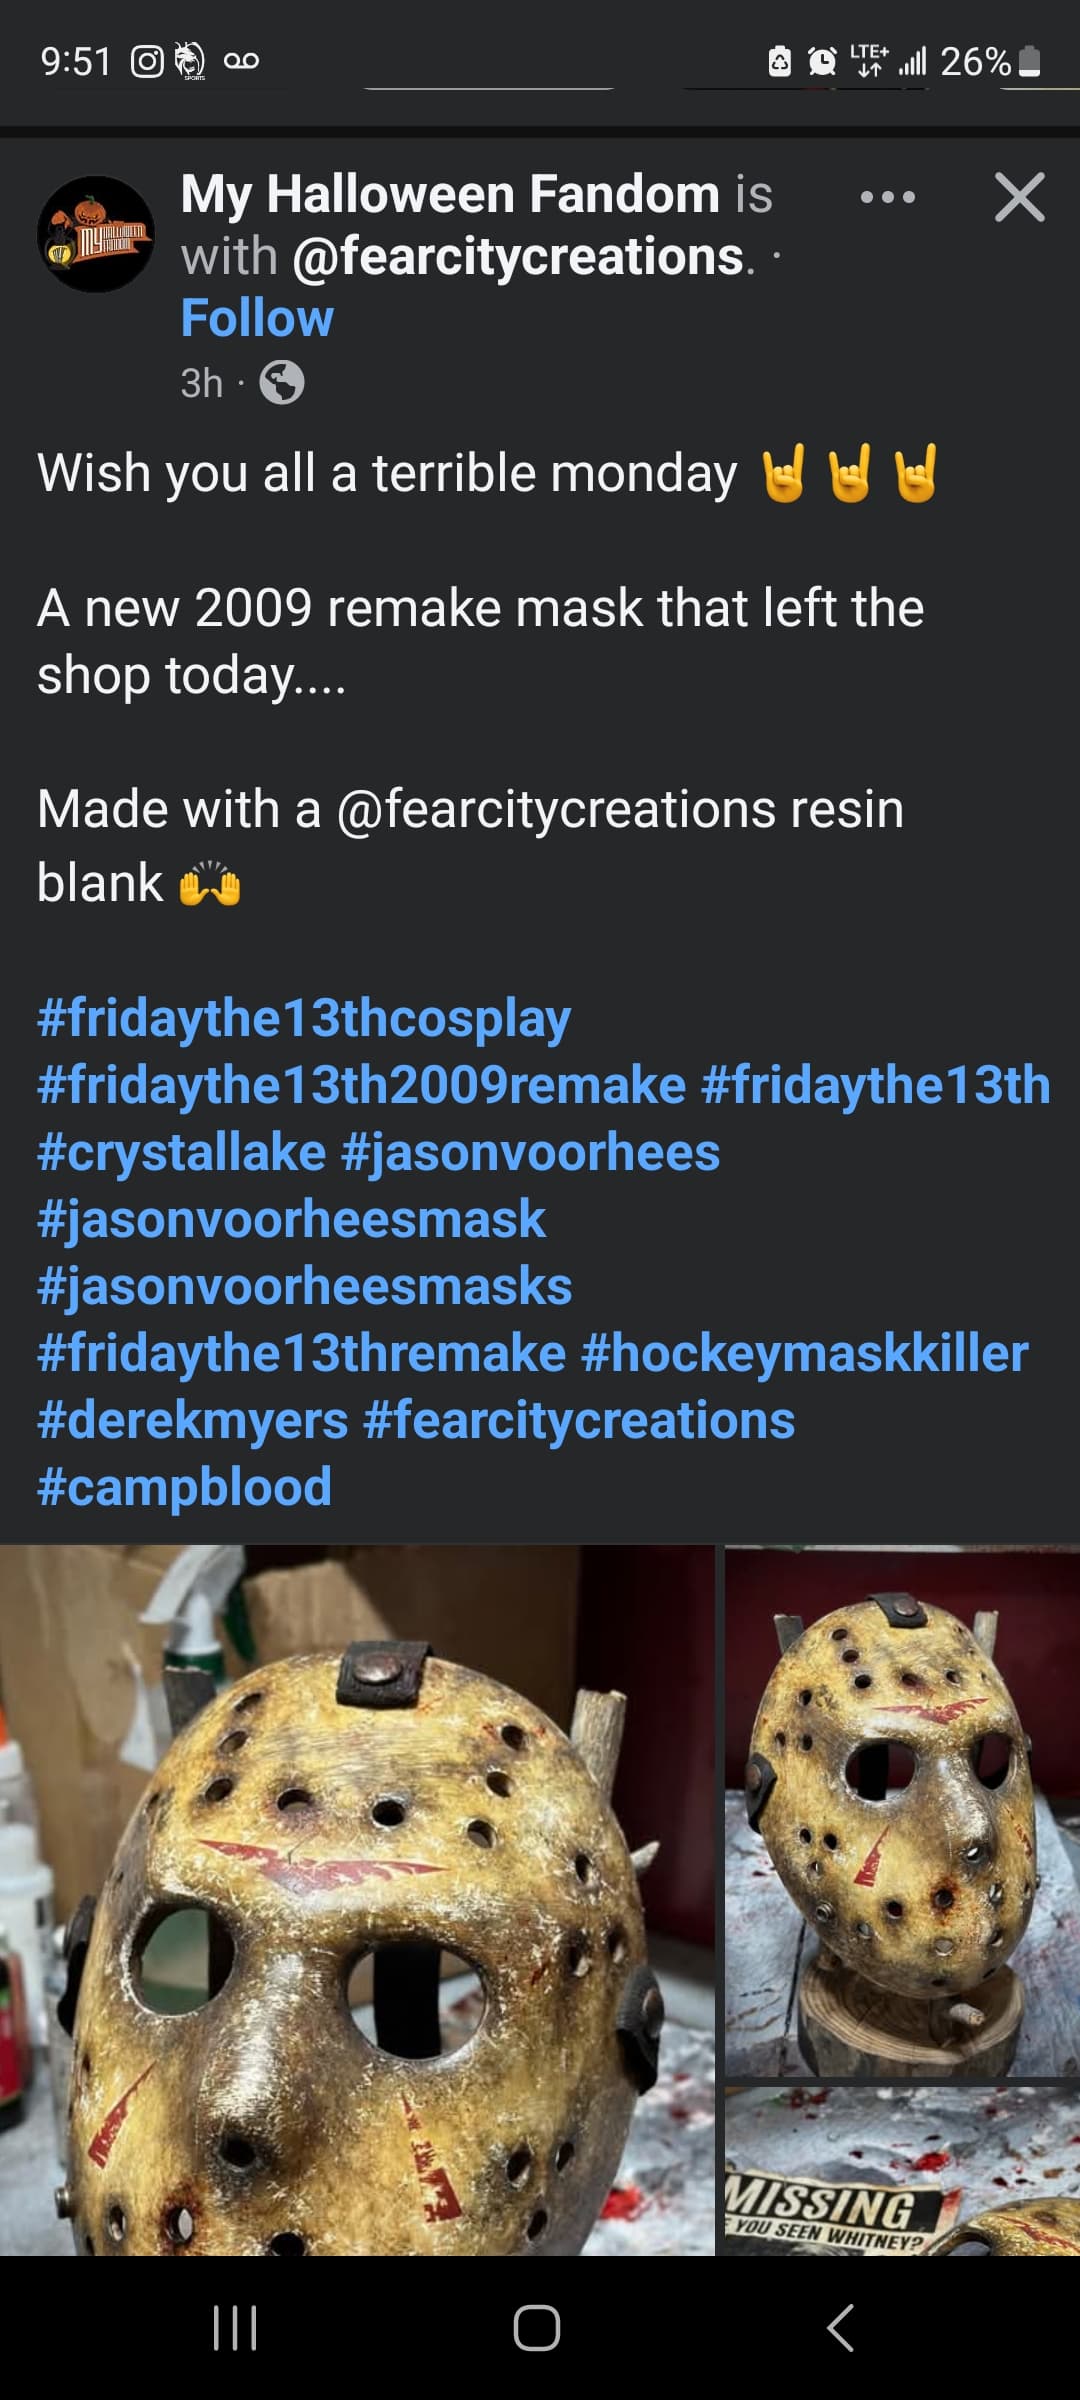Viewport: 1080px width, 2400px height.
Task: Tap the #fridaythe13thcosplay hashtag
Action: (304, 1018)
